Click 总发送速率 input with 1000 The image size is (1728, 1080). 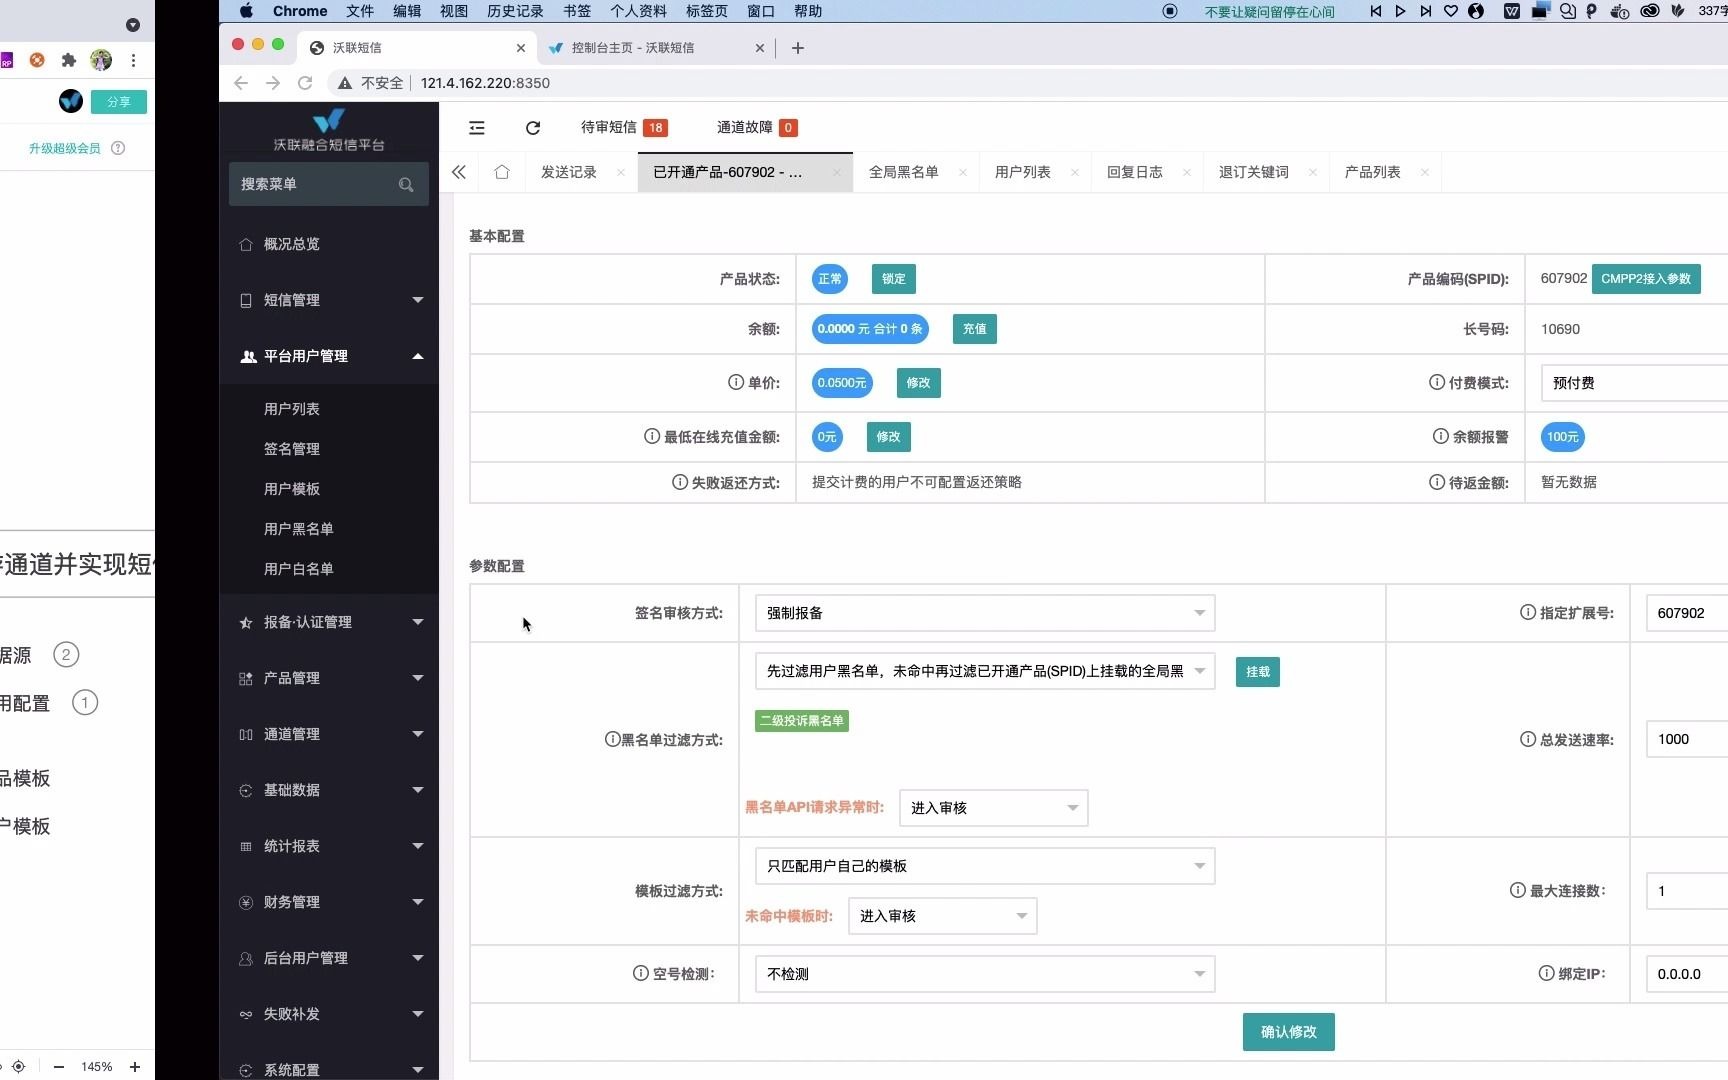pyautogui.click(x=1687, y=739)
